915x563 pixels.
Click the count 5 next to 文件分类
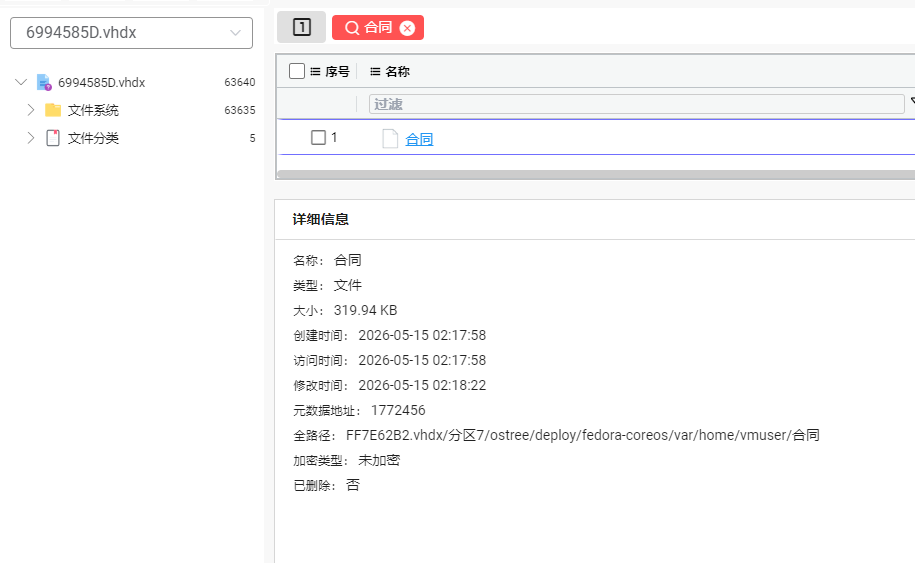tap(252, 138)
